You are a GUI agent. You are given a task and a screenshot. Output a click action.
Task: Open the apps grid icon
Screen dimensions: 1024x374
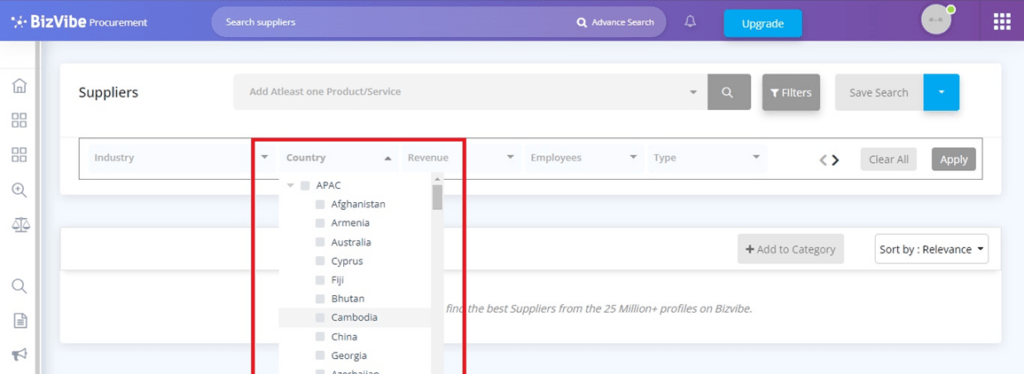click(1002, 22)
